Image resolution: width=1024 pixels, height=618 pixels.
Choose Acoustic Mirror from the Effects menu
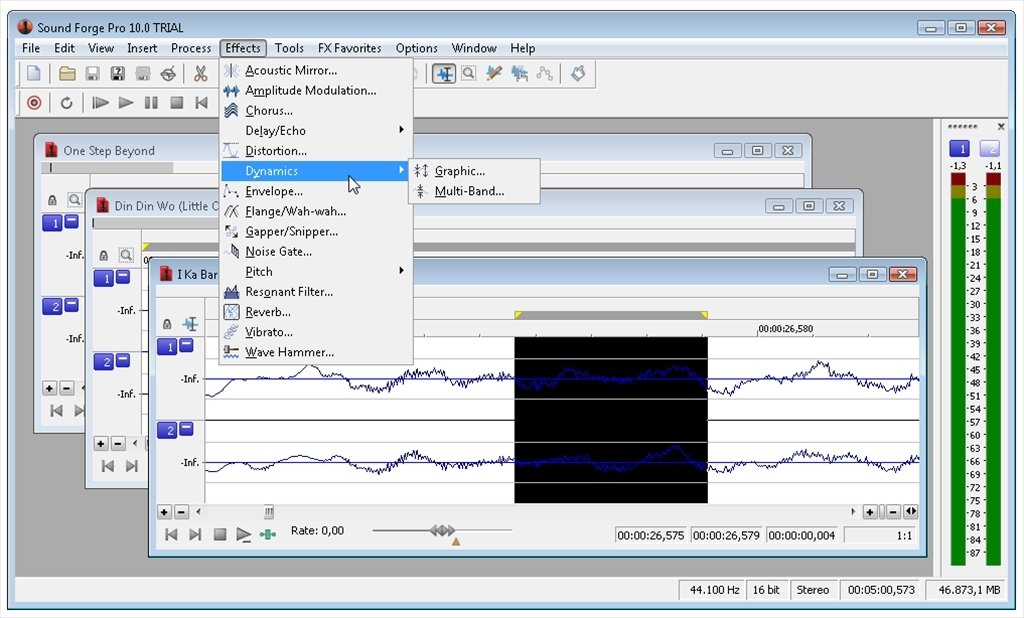click(317, 70)
